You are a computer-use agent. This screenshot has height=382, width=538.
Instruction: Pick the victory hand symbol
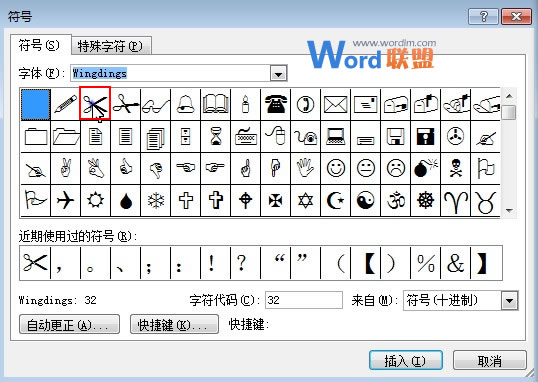[x=66, y=169]
